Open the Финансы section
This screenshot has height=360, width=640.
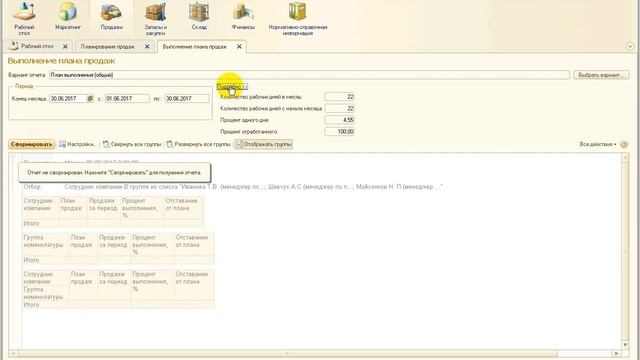point(243,16)
